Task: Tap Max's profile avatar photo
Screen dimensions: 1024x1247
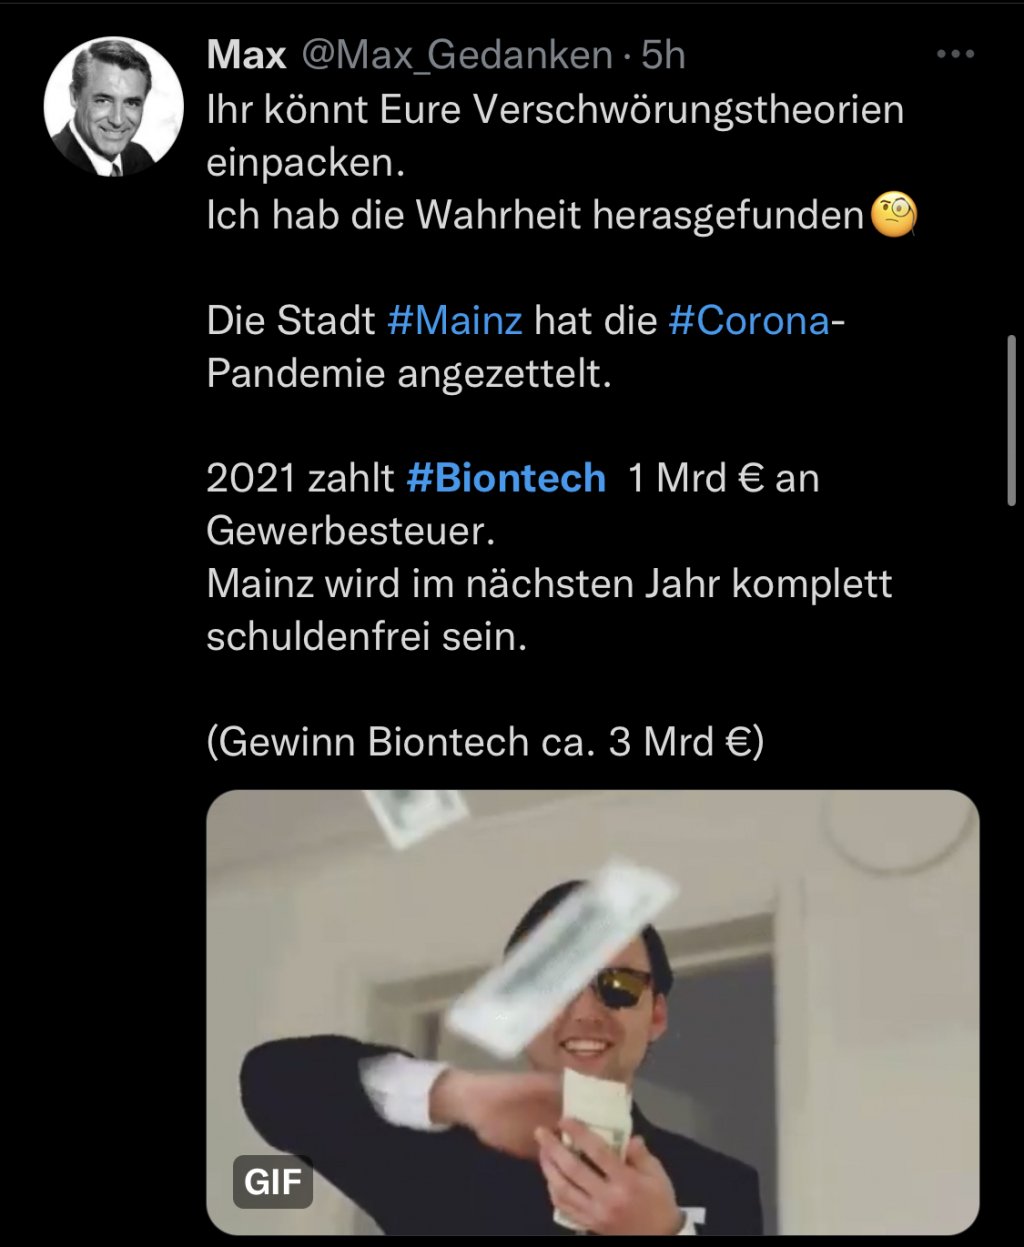Action: pos(114,107)
